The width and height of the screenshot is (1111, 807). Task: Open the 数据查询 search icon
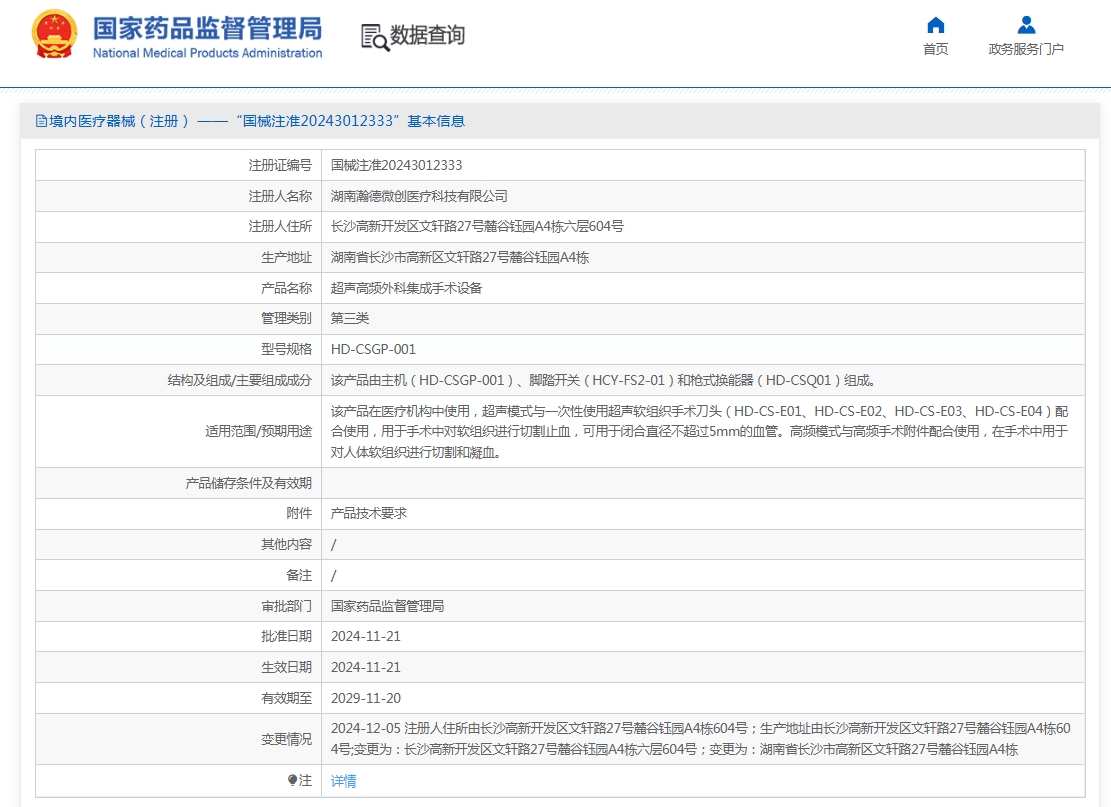click(x=375, y=38)
